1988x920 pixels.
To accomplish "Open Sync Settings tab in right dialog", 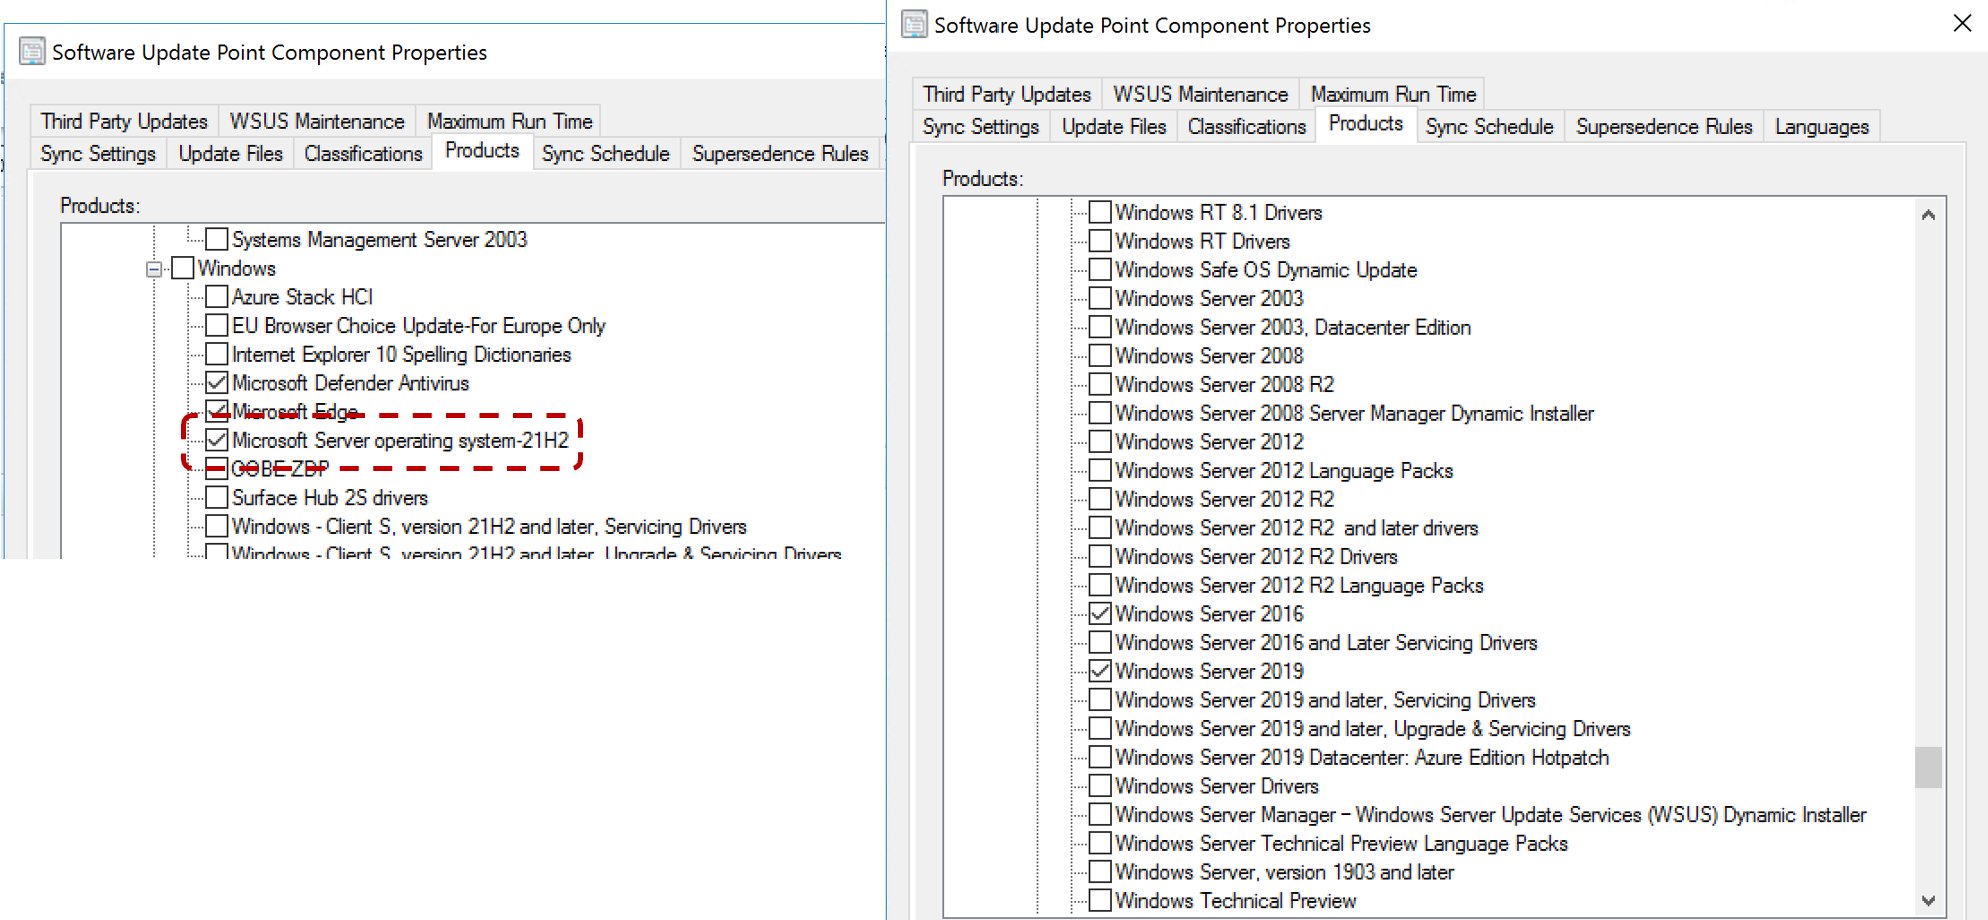I will tap(981, 127).
